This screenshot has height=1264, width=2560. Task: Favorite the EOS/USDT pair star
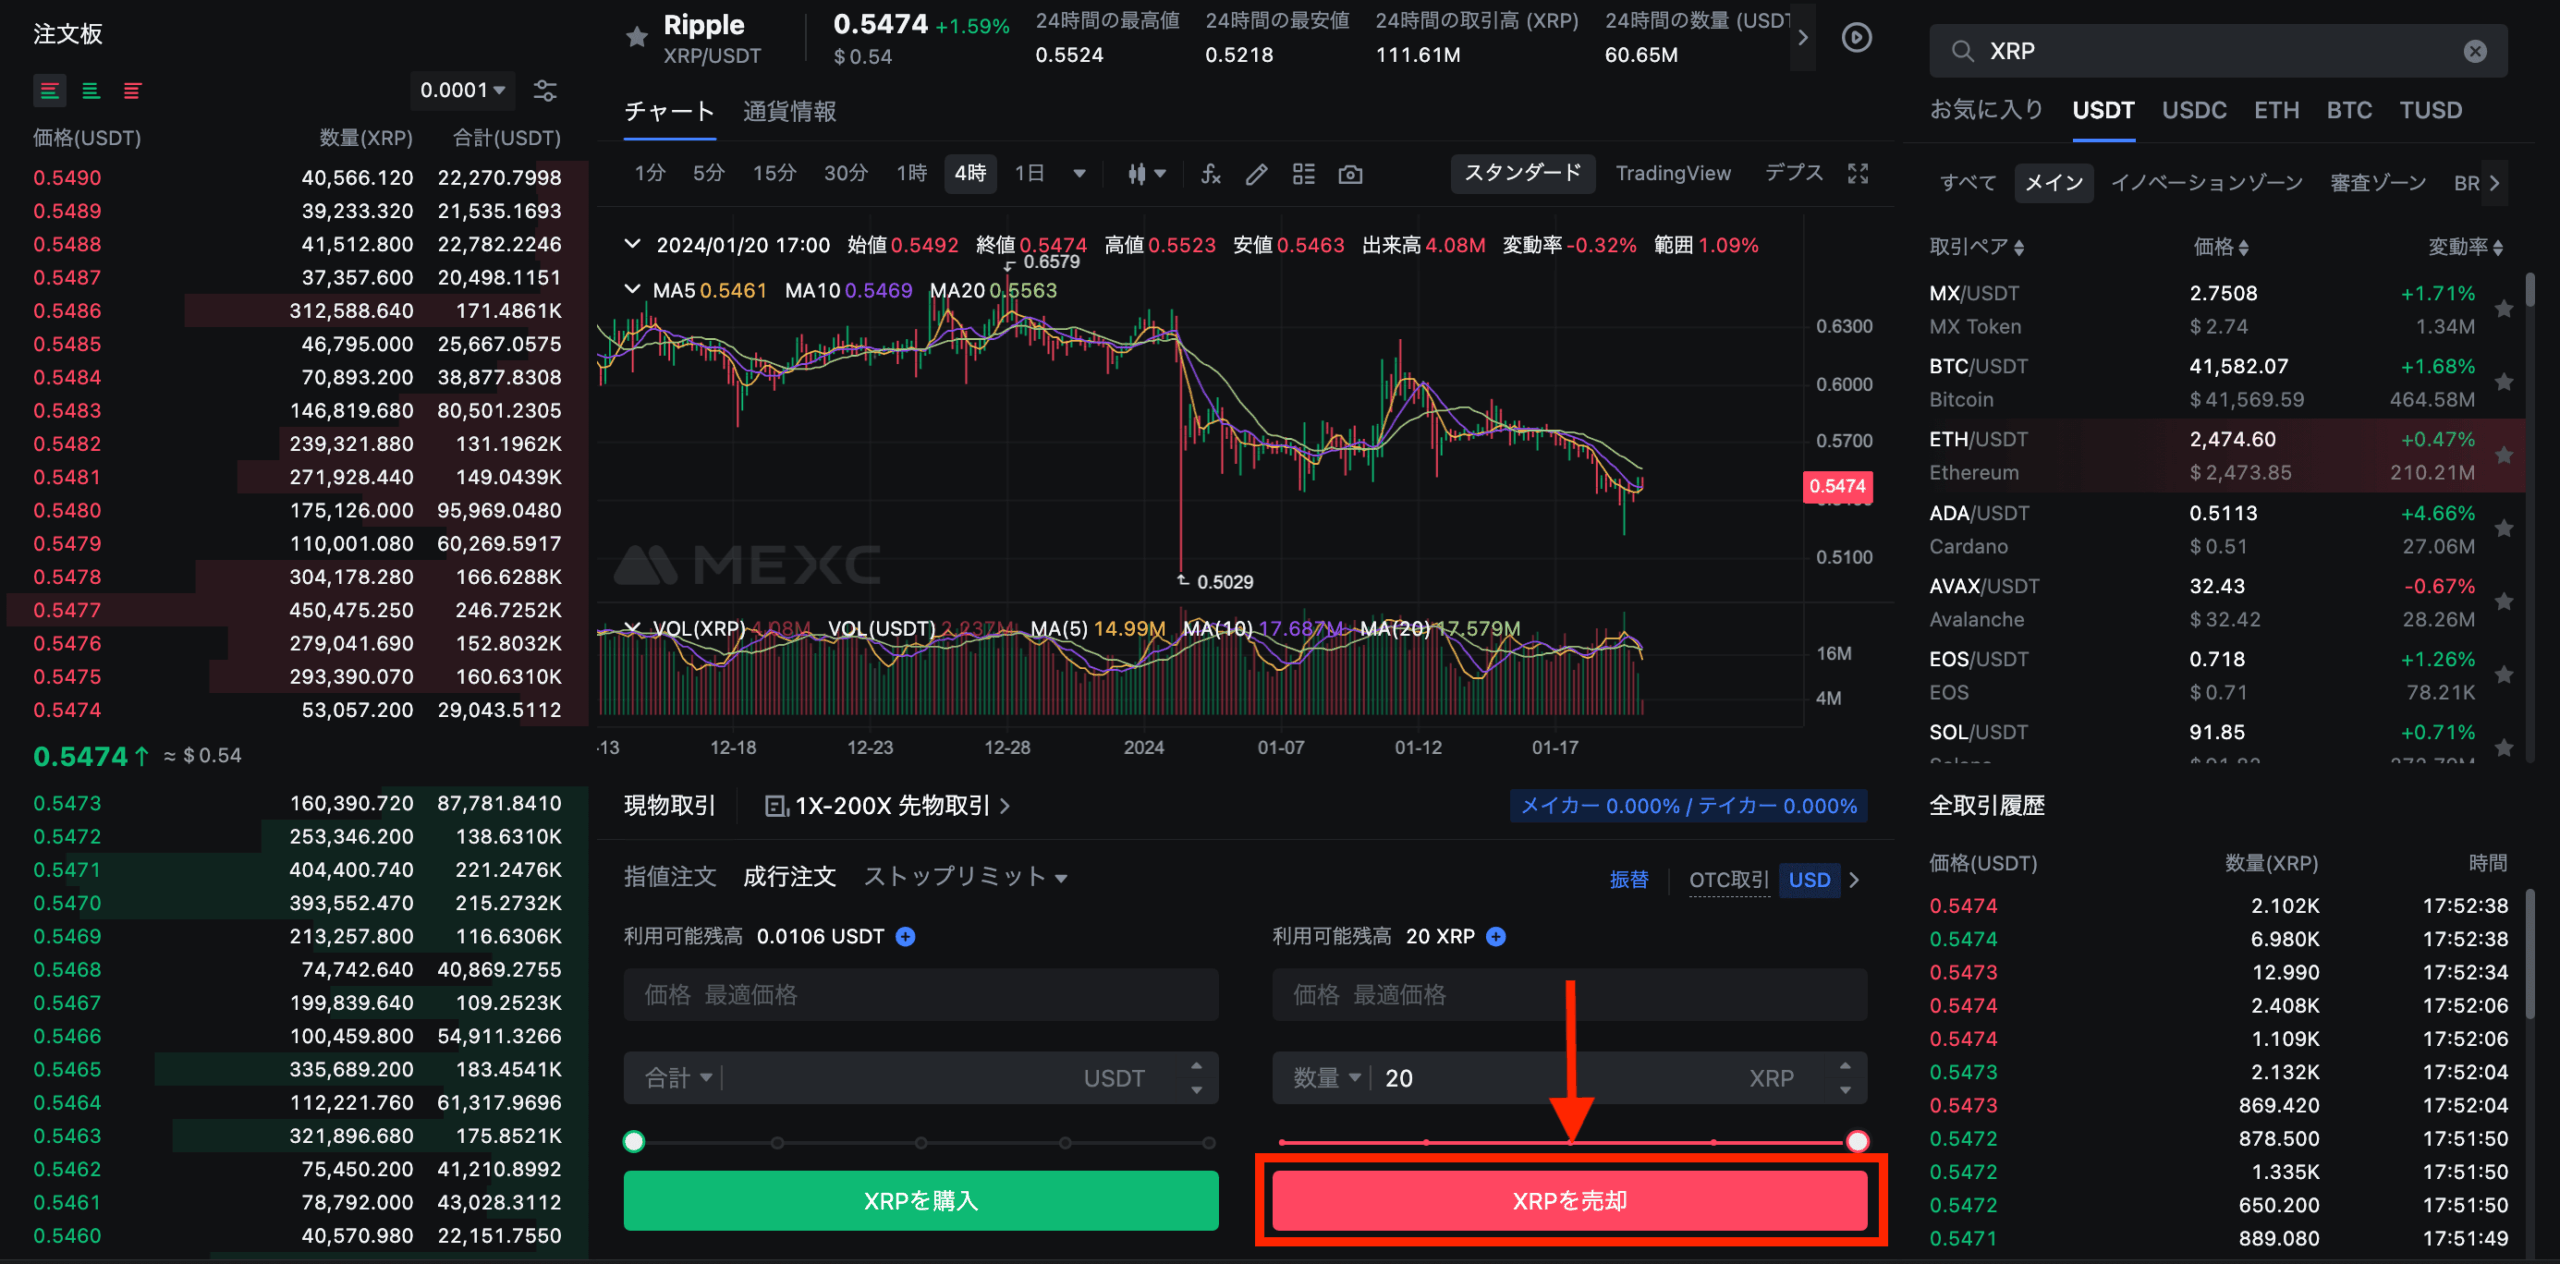click(x=2504, y=675)
